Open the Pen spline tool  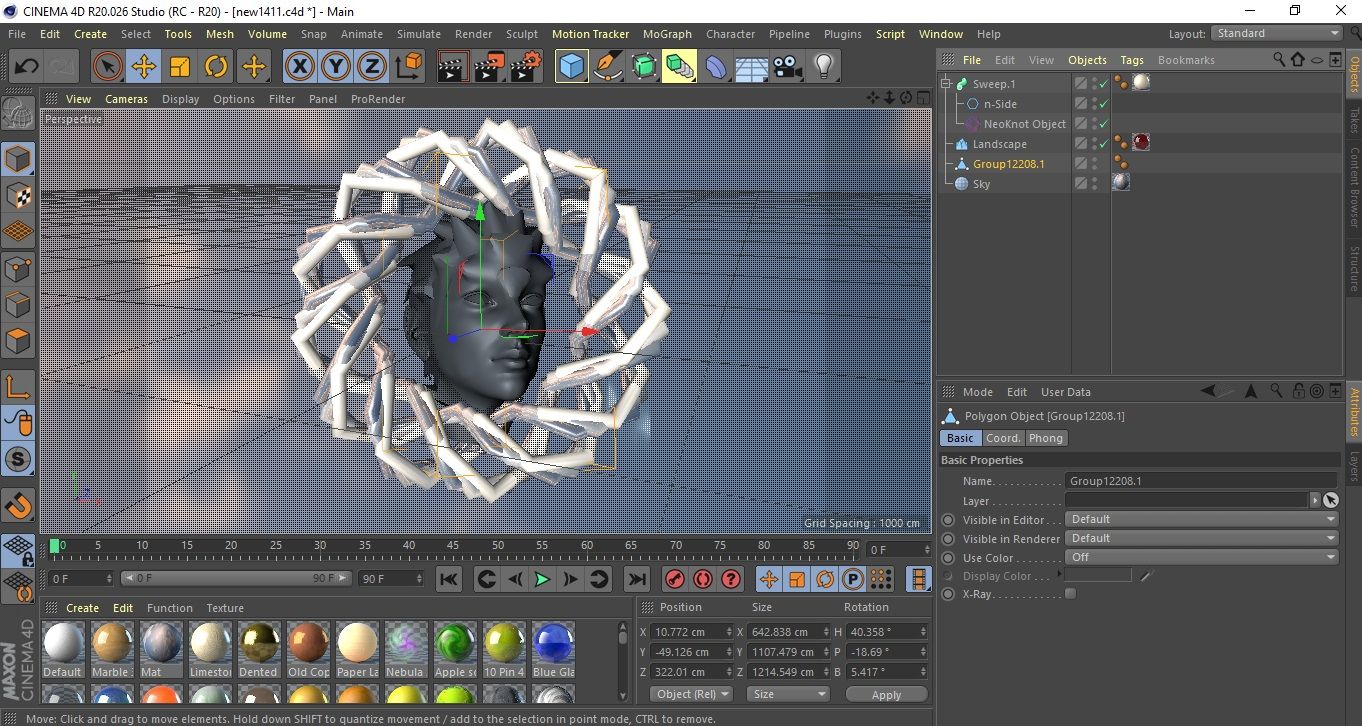(608, 67)
